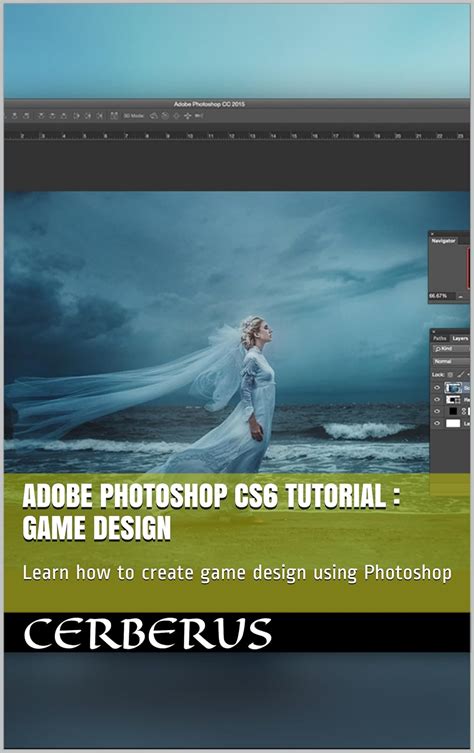474x753 pixels.
Task: Click the Align horizontal centers icon in options bar
Action: click(14, 116)
